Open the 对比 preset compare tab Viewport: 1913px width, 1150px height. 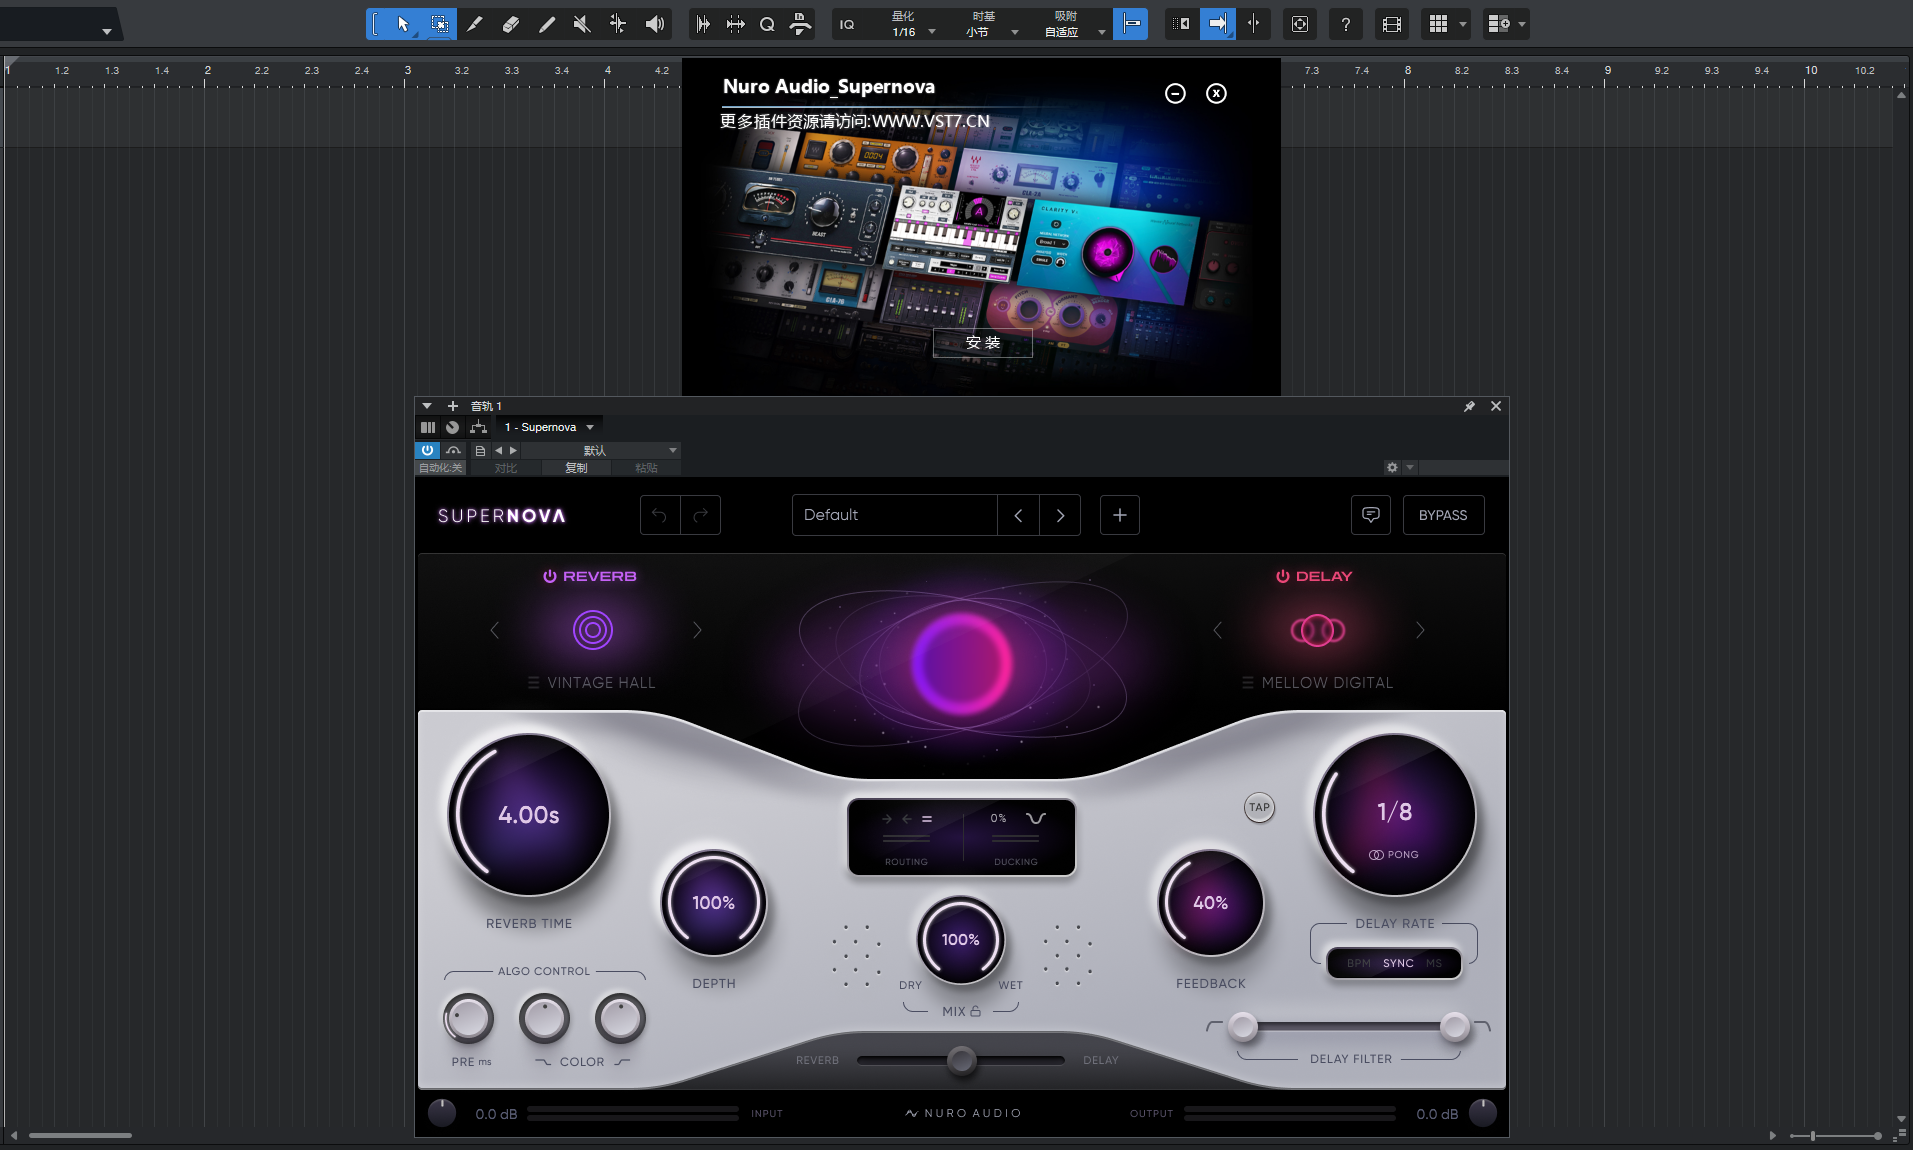[504, 467]
